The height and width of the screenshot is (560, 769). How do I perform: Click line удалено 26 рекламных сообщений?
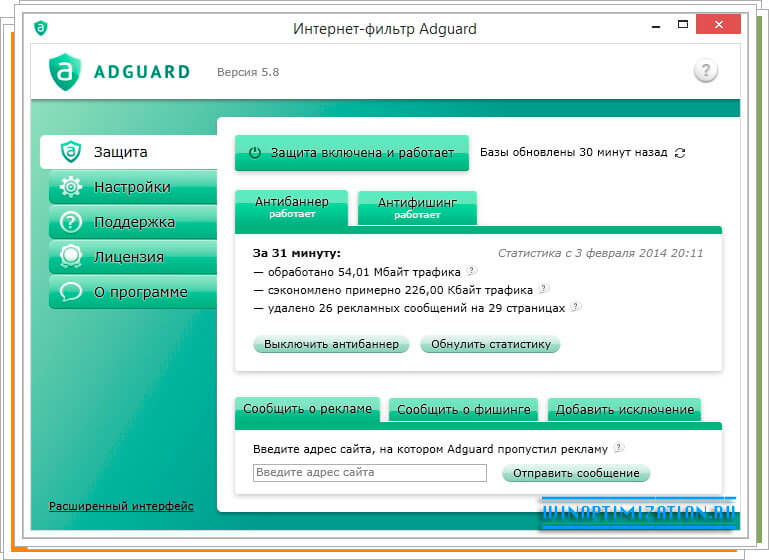pos(409,308)
